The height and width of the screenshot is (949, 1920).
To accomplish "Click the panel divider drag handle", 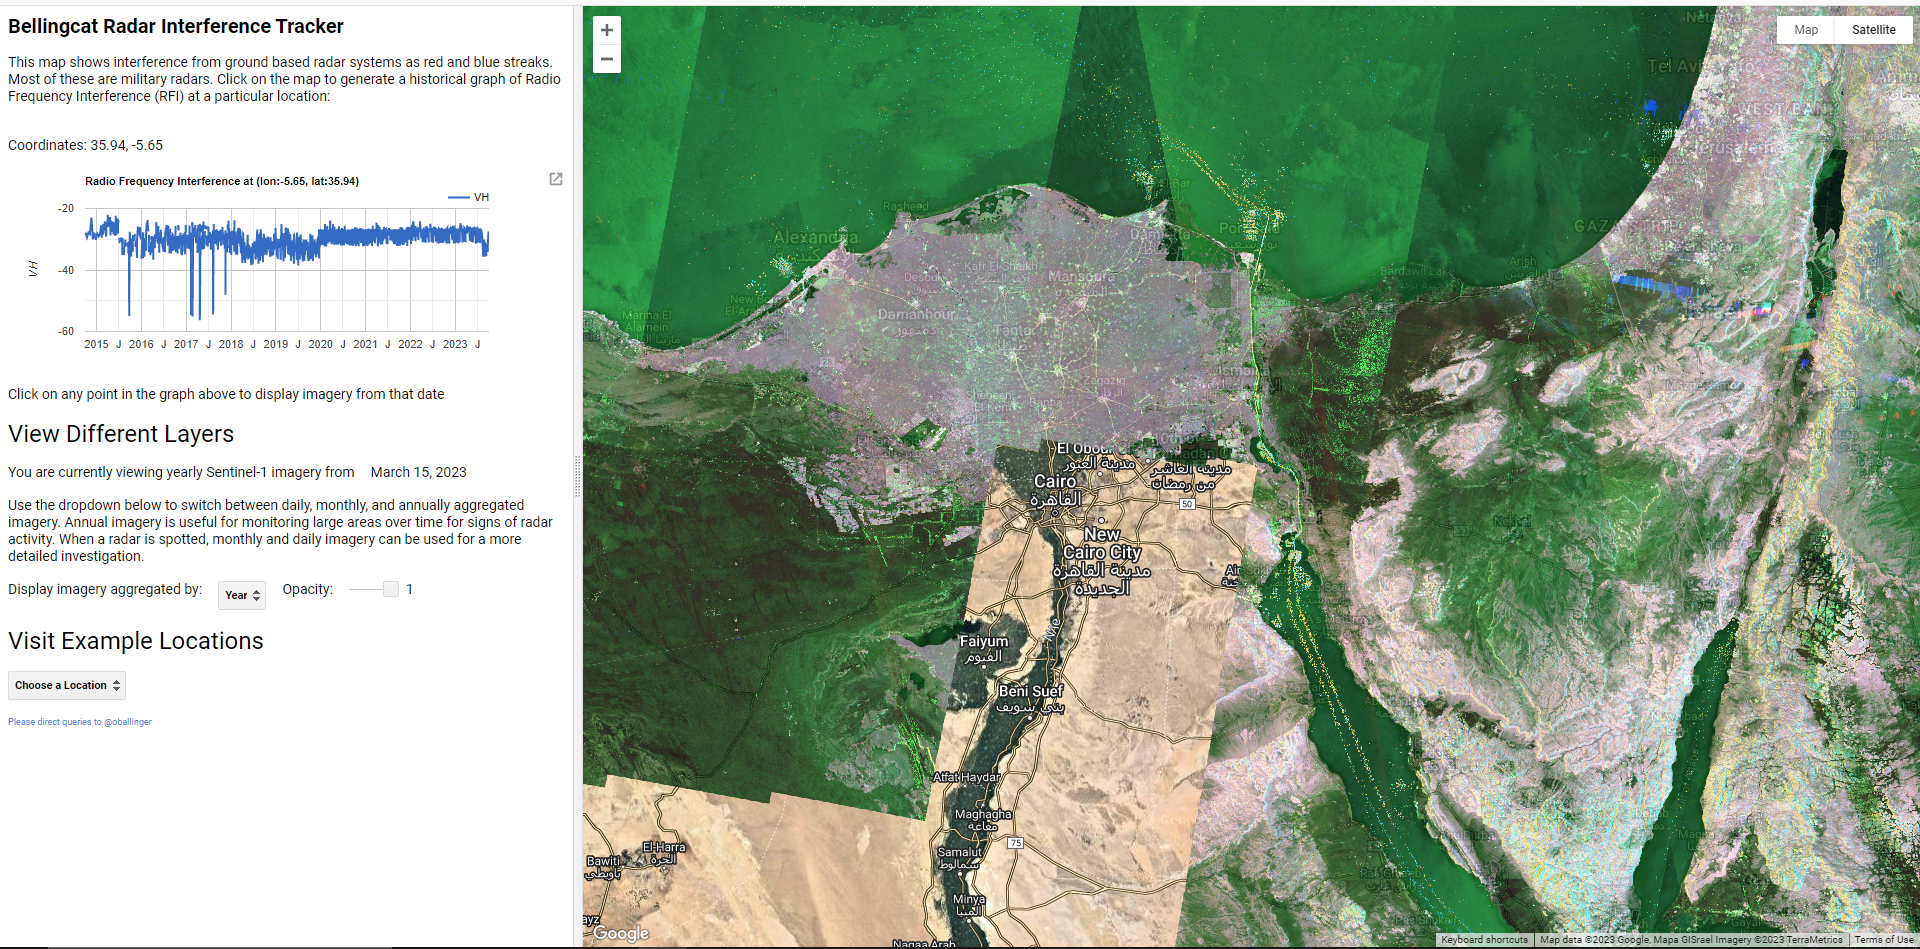I will tap(577, 476).
